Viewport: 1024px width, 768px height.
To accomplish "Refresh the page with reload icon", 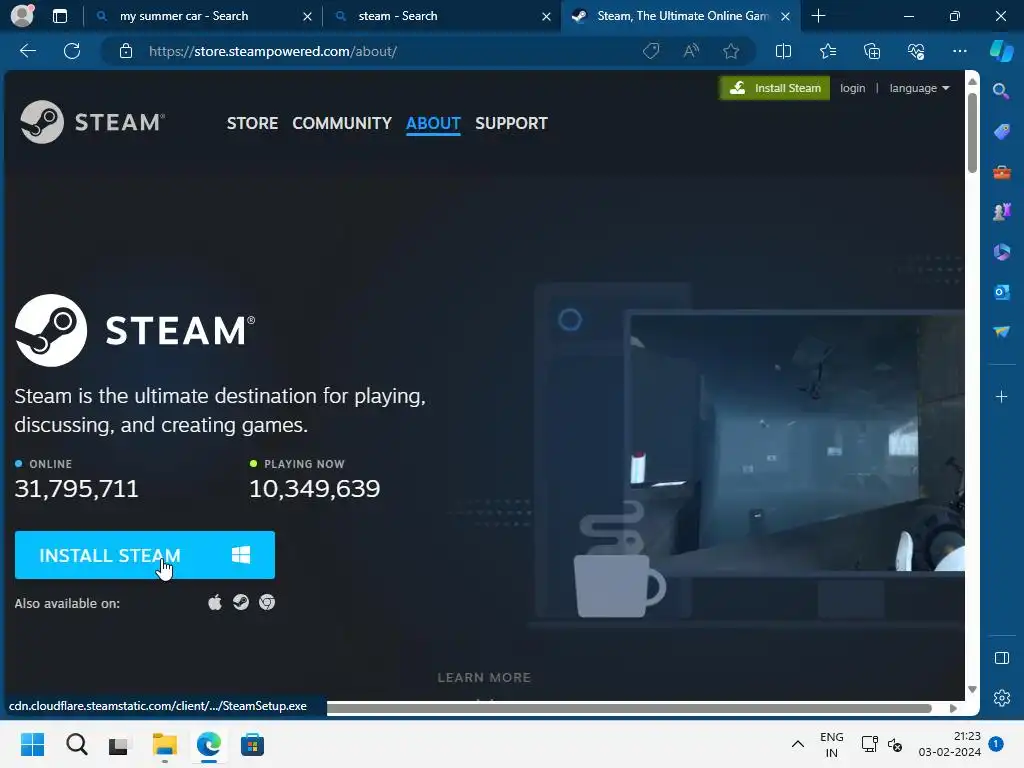I will click(72, 51).
